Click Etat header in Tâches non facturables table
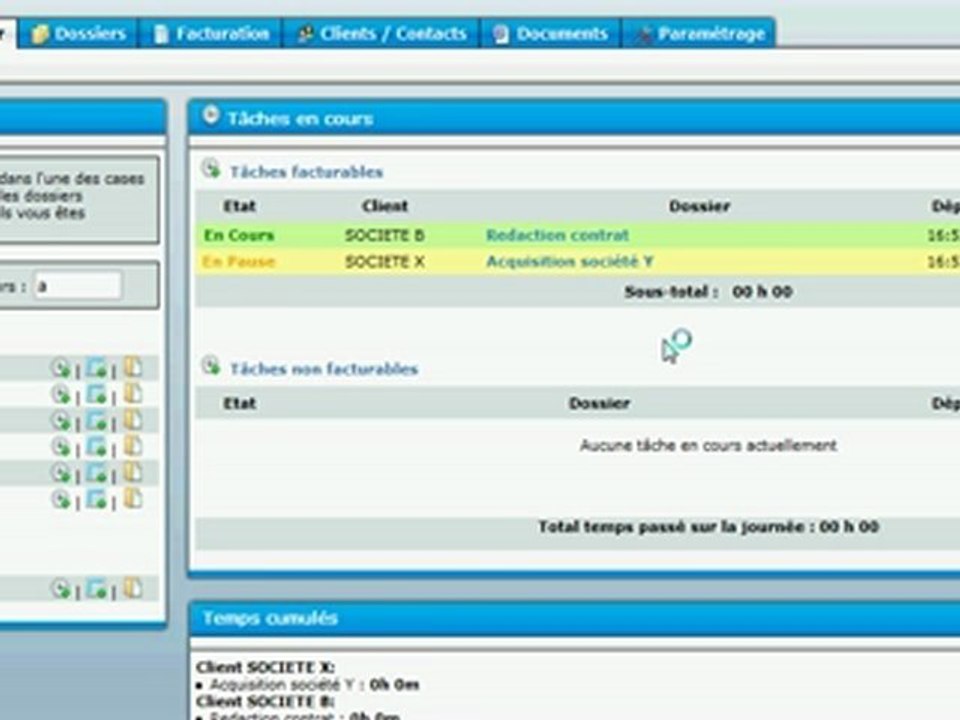This screenshot has height=720, width=960. click(239, 403)
